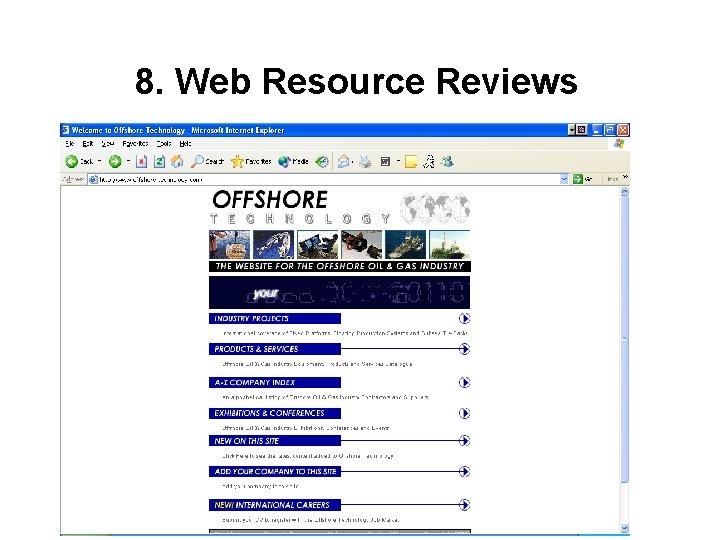Screen dimensions: 720x540
Task: Open the Favorites menu
Action: [135, 144]
